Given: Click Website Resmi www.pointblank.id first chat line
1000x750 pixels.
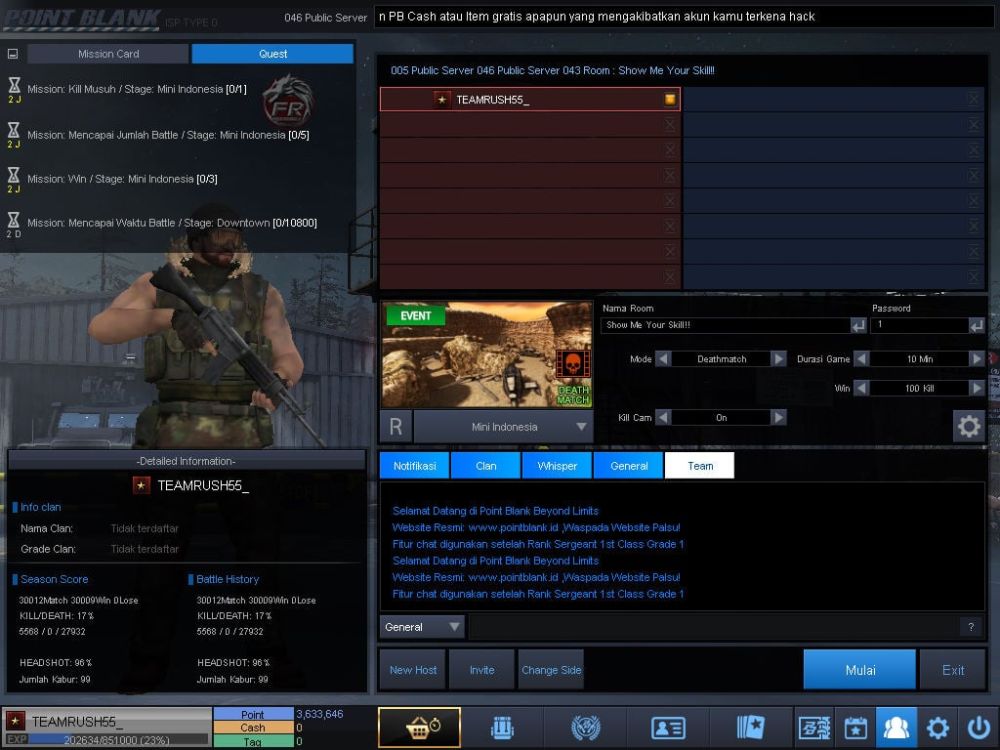Looking at the screenshot, I should tap(536, 527).
